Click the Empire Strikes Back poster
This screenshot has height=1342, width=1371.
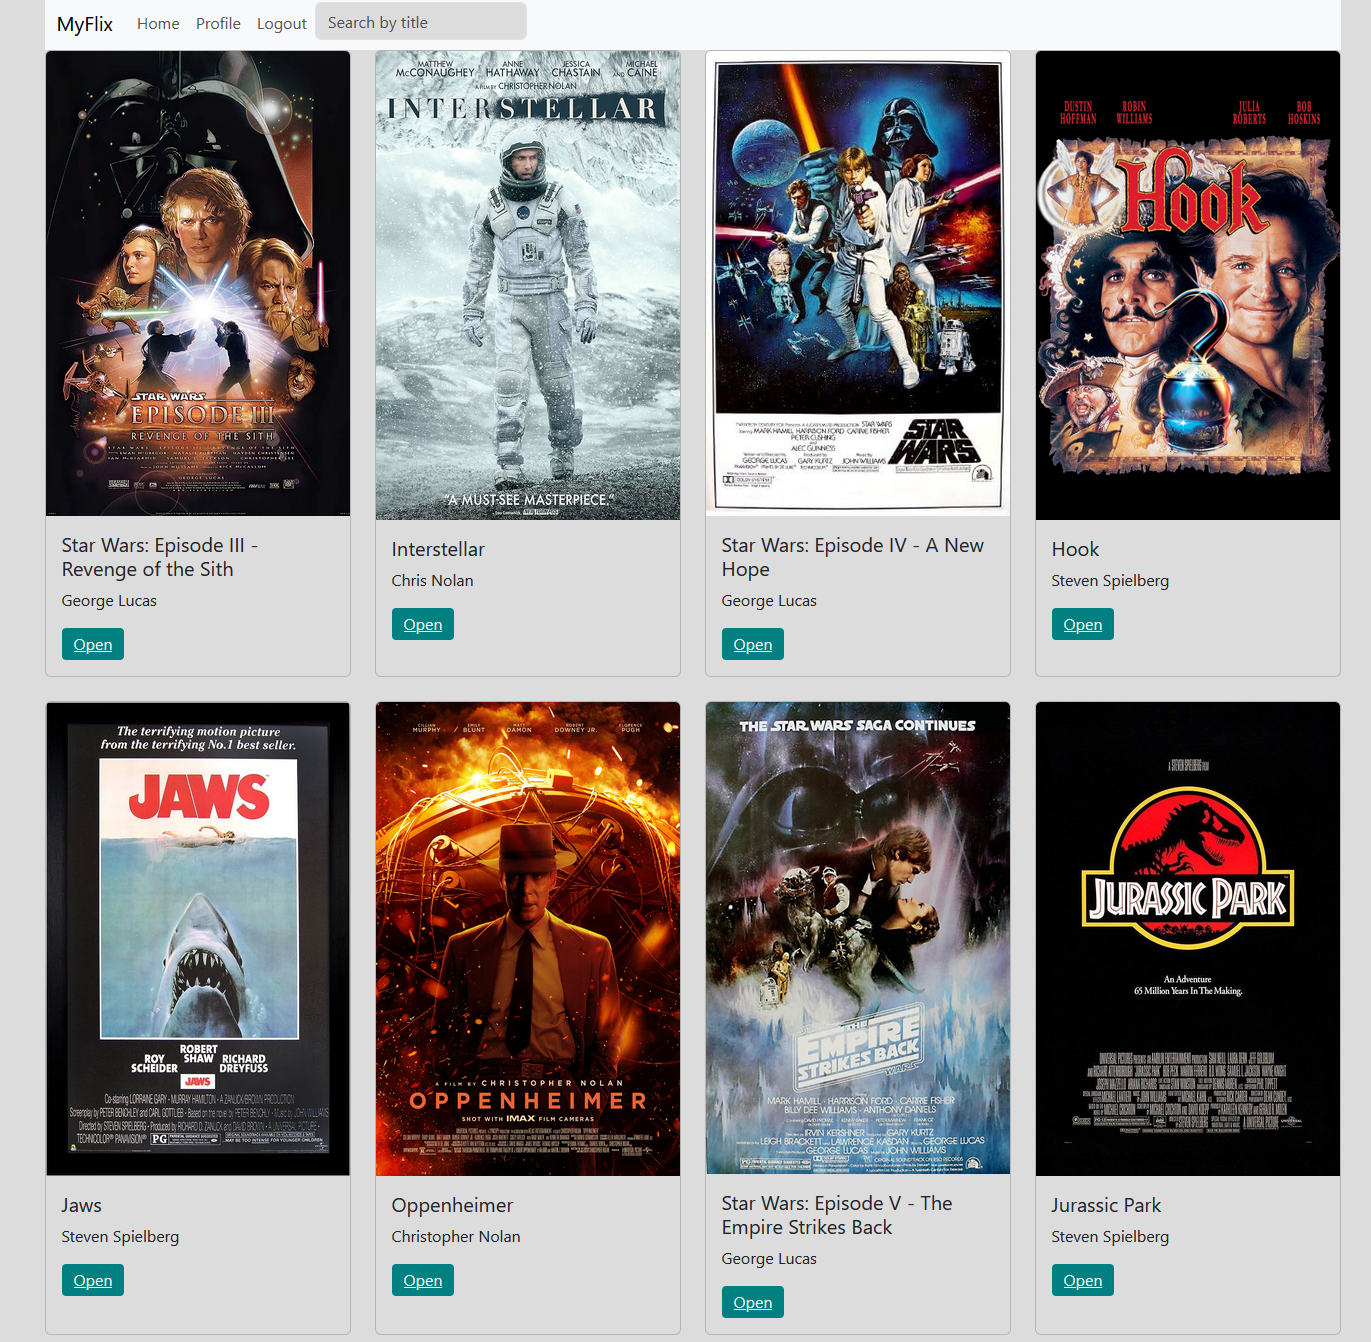point(858,938)
